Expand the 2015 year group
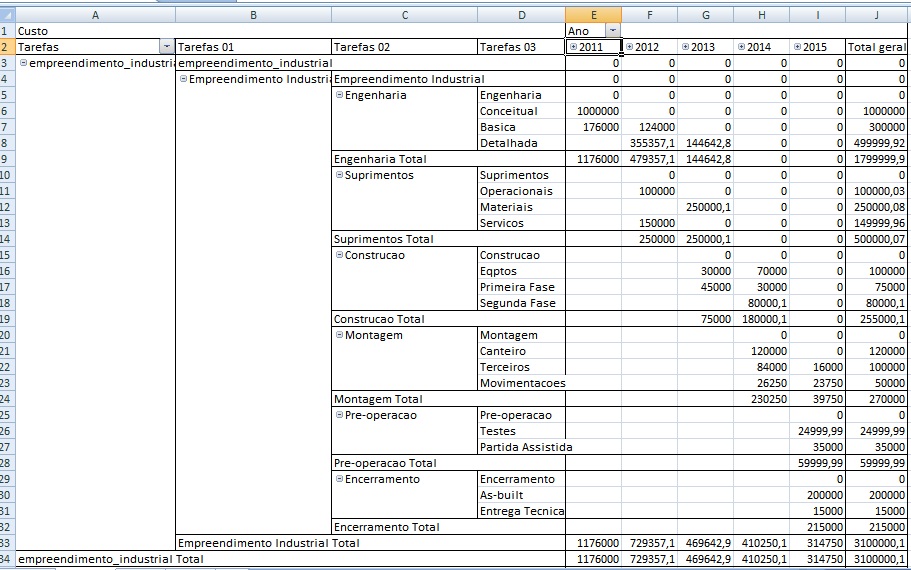Viewport: 911px width, 570px height. point(797,46)
